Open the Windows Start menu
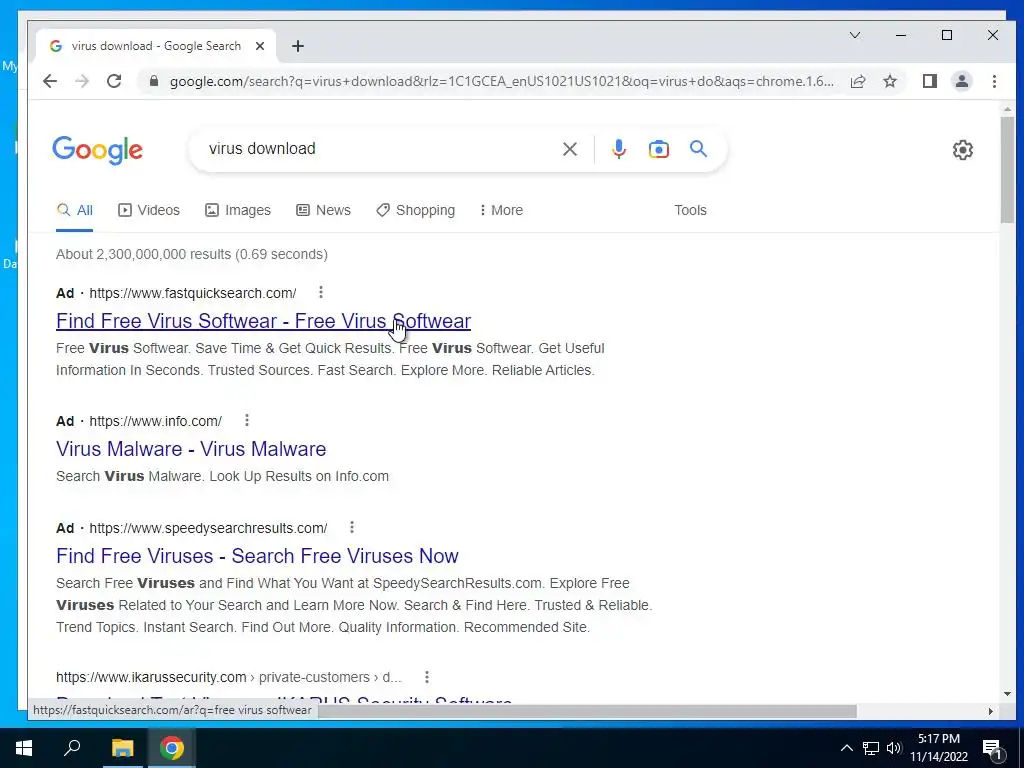 click(24, 748)
